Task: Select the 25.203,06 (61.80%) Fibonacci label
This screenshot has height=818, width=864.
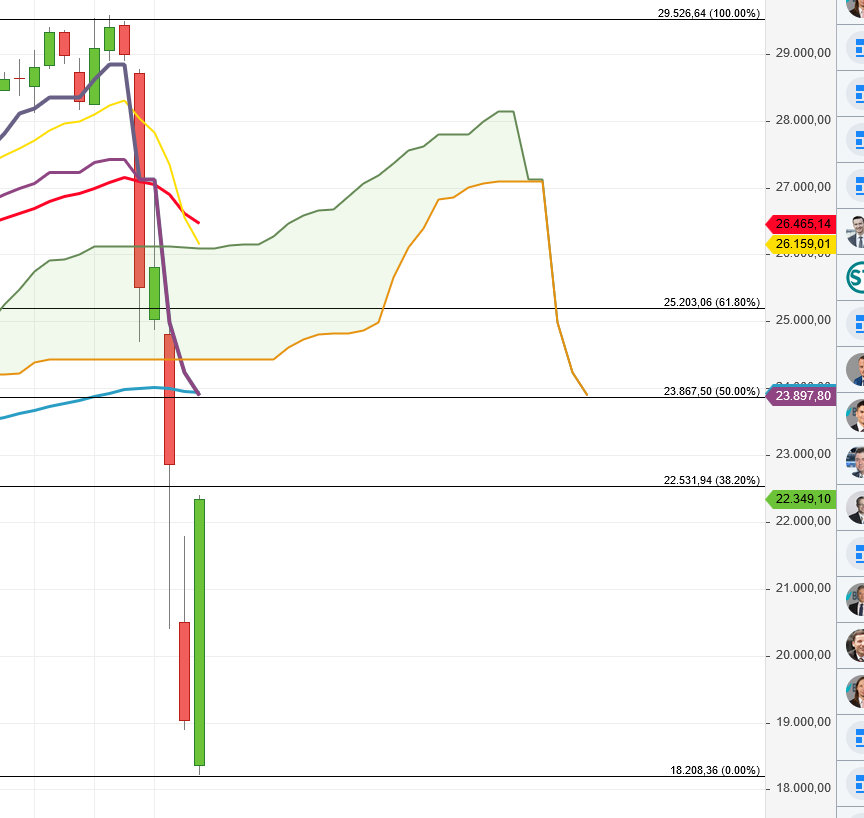Action: [x=711, y=302]
